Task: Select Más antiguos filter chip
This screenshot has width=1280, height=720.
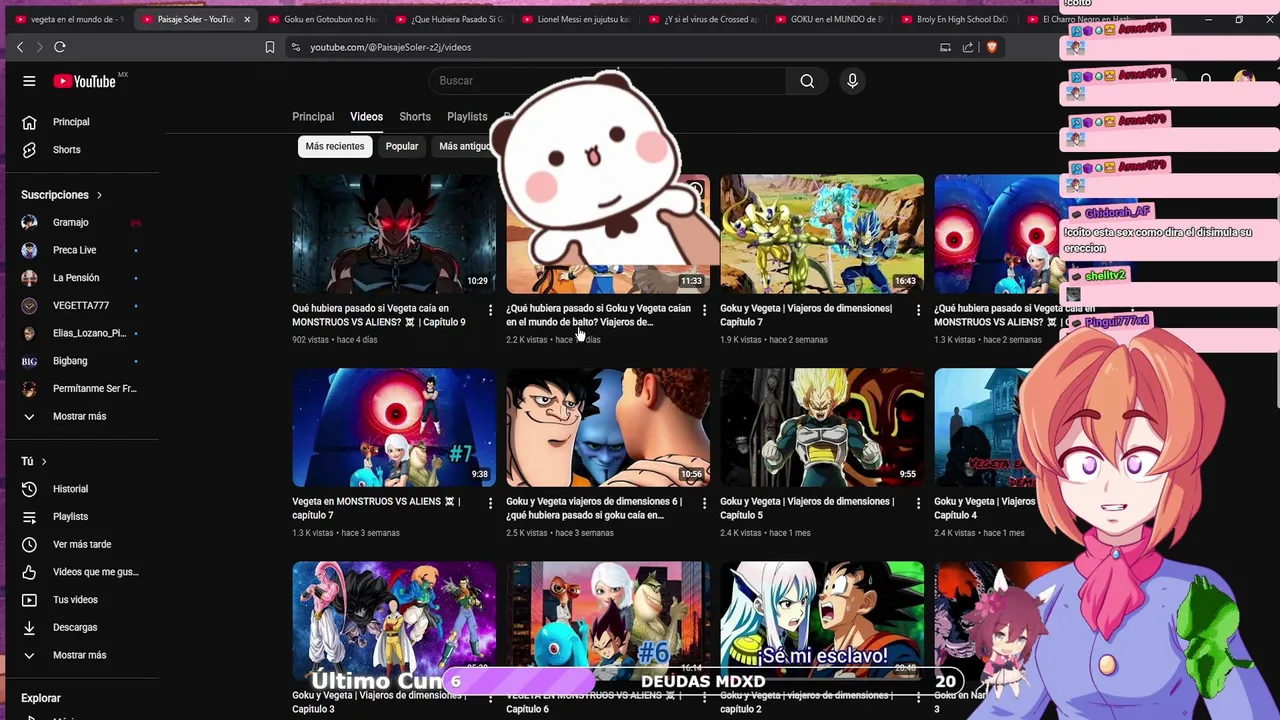Action: coord(466,146)
